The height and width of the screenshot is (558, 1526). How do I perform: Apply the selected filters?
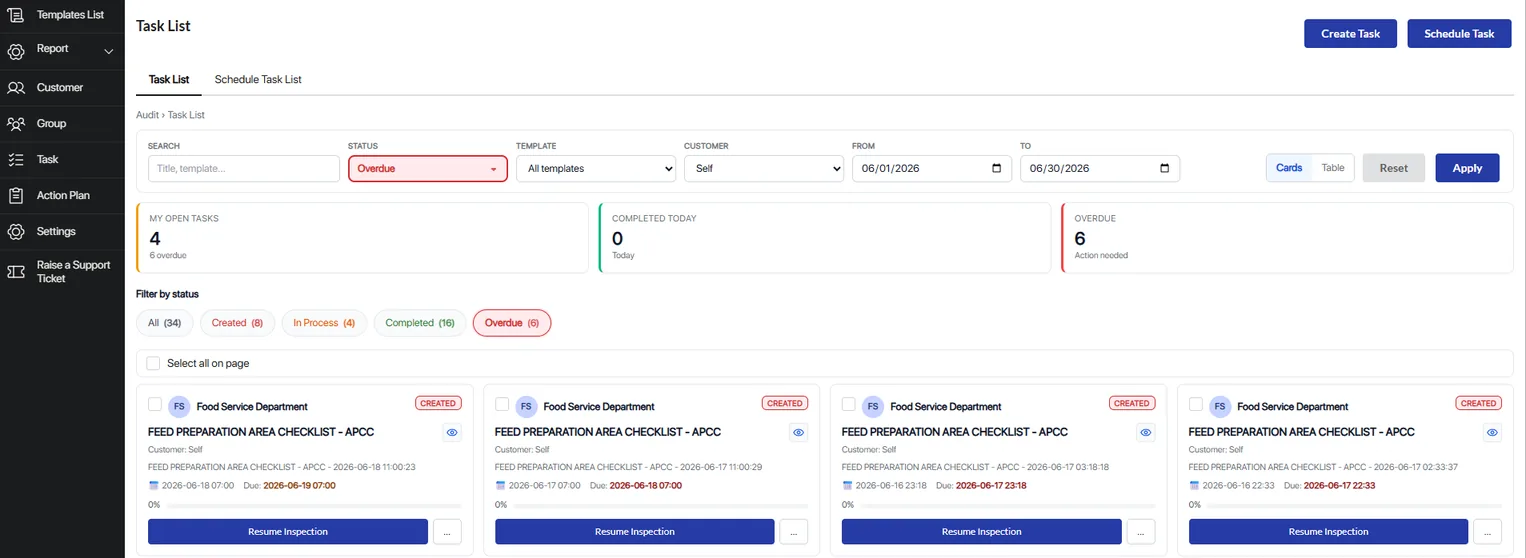tap(1467, 168)
